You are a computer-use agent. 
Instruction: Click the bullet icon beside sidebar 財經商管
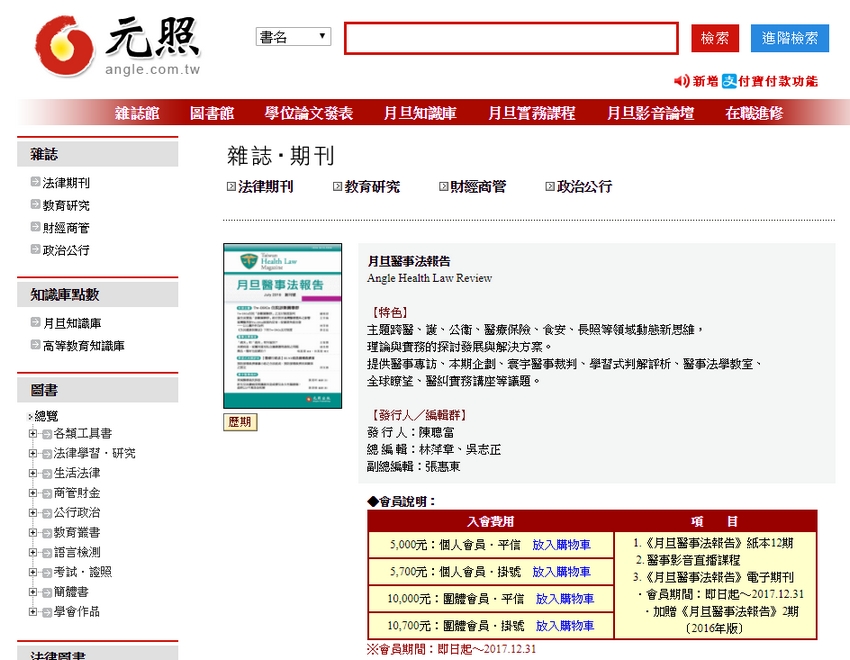35,227
